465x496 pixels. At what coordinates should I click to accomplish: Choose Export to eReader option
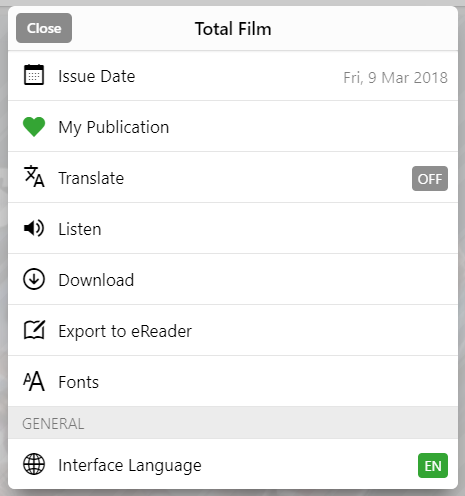click(x=233, y=330)
